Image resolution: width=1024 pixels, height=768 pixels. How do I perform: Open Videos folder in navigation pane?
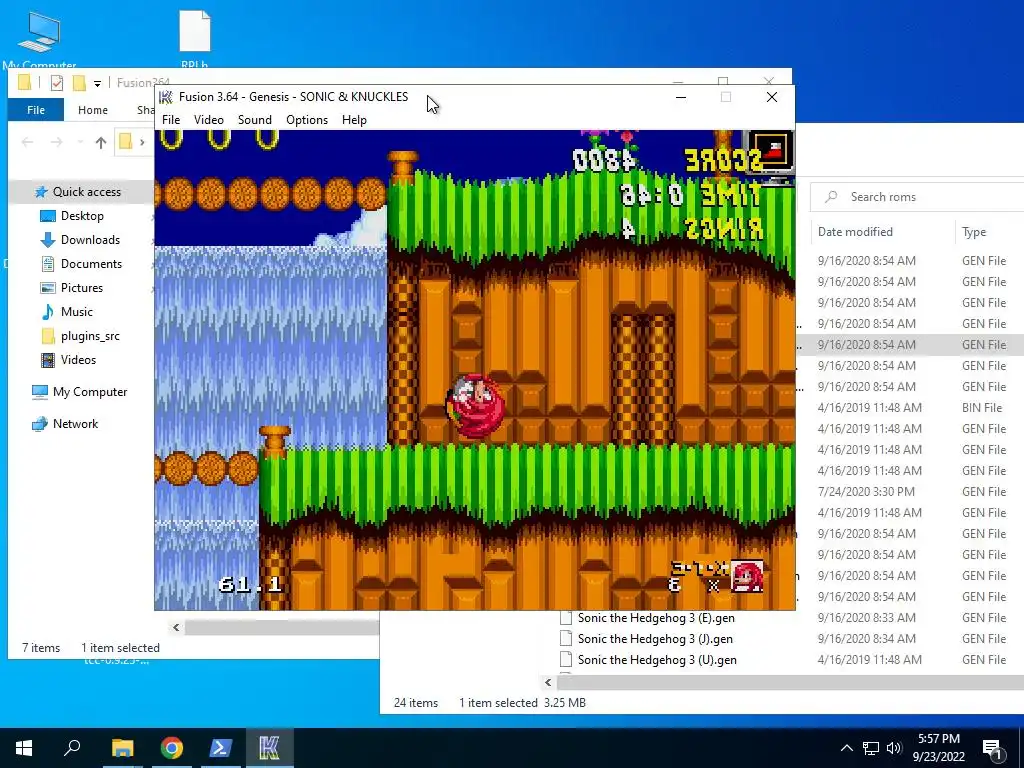coord(78,360)
